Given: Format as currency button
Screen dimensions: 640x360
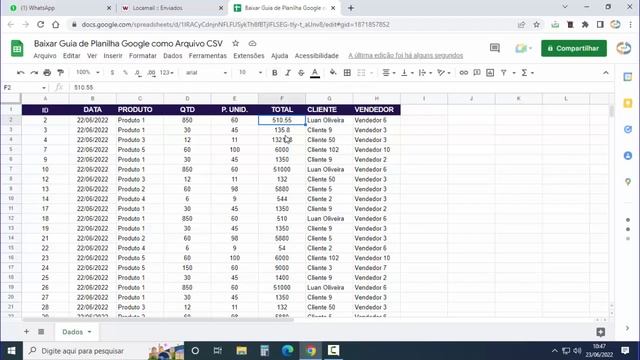Looking at the screenshot, I should (112, 73).
